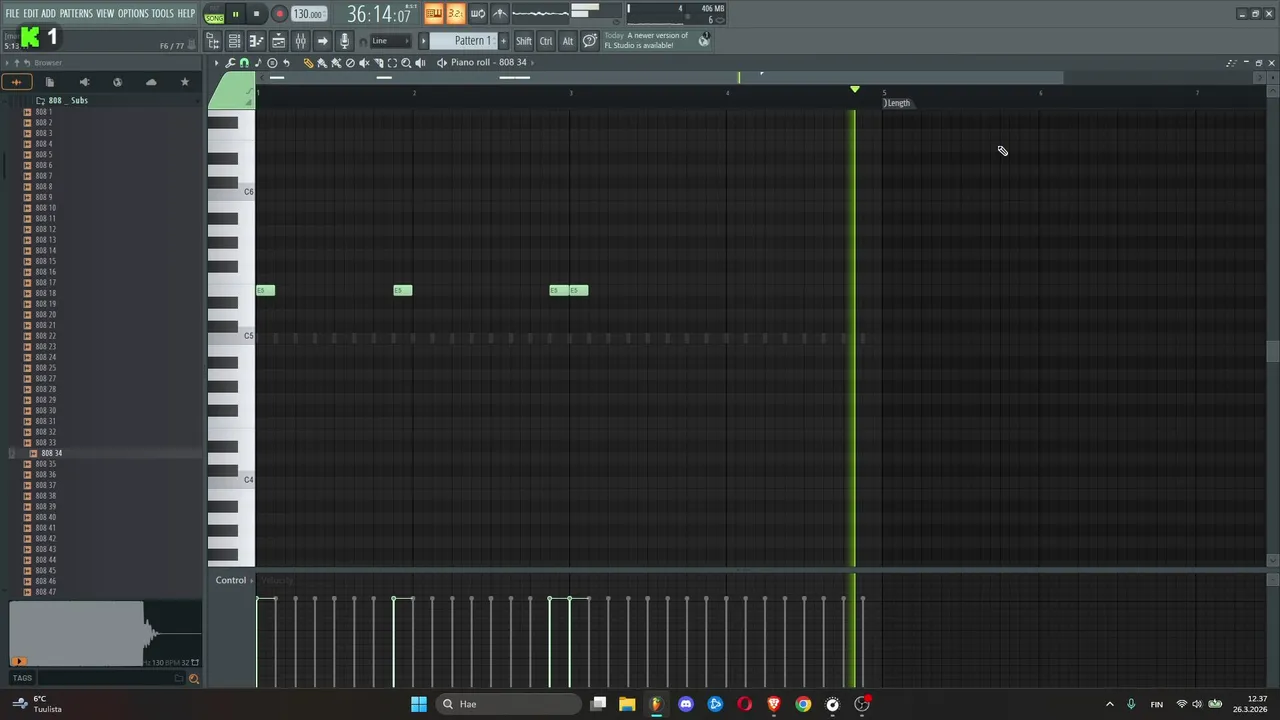Open the Line snap dropdown
Viewport: 1280px width, 720px height.
[x=390, y=41]
